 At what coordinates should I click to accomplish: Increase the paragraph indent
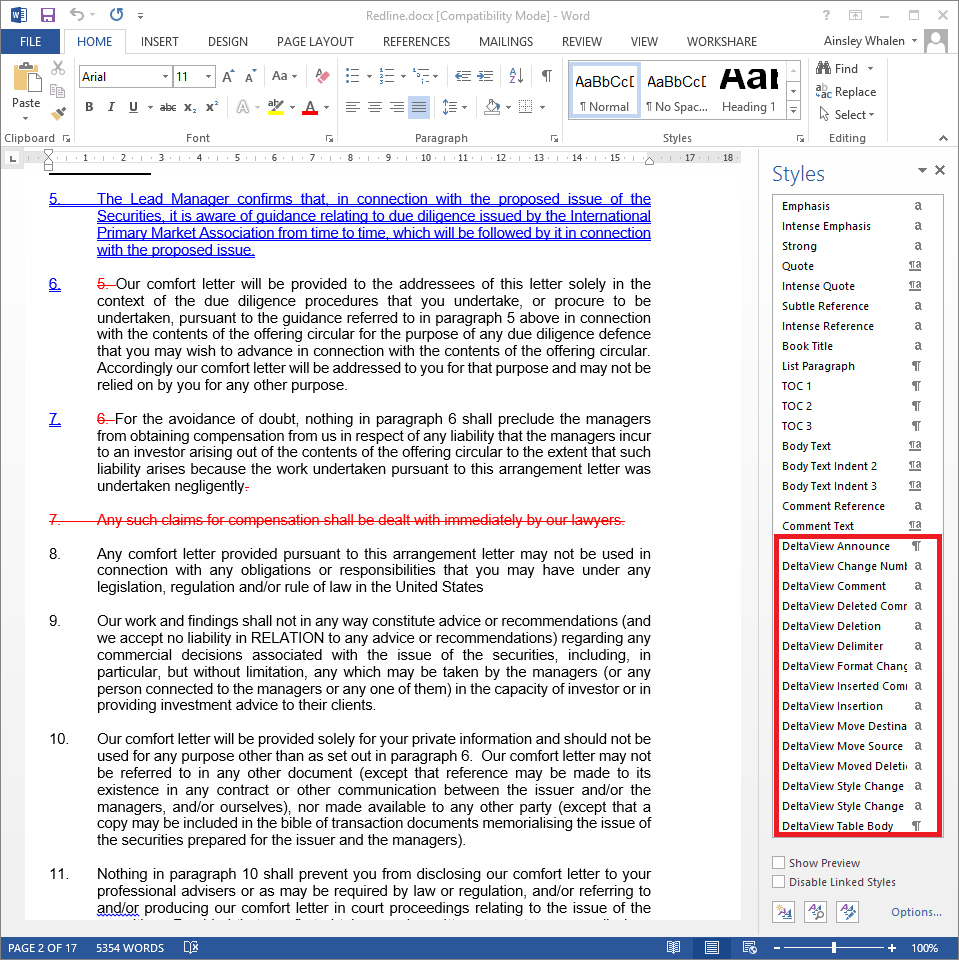click(485, 76)
